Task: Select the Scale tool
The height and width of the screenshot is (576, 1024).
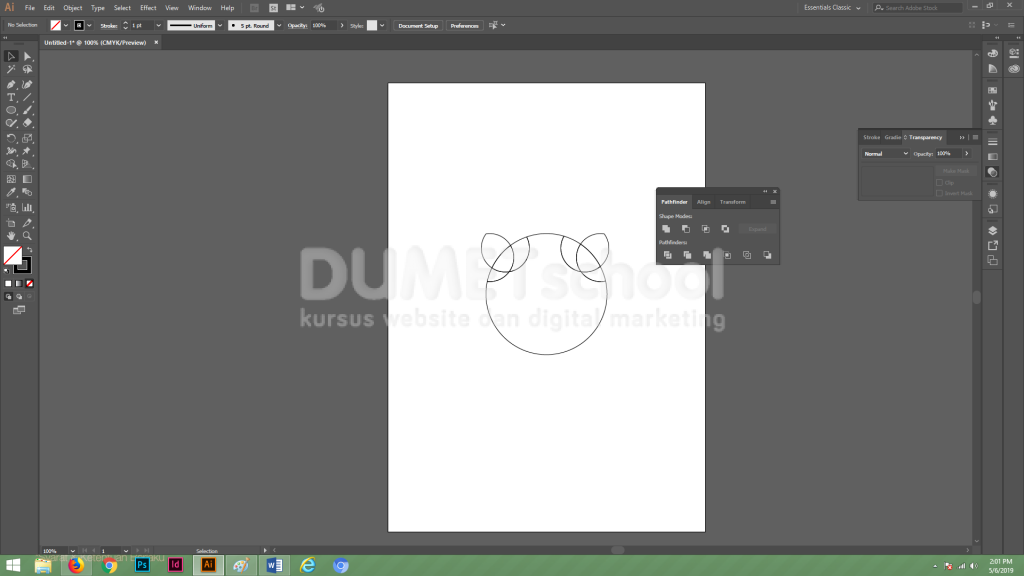Action: tap(27, 138)
